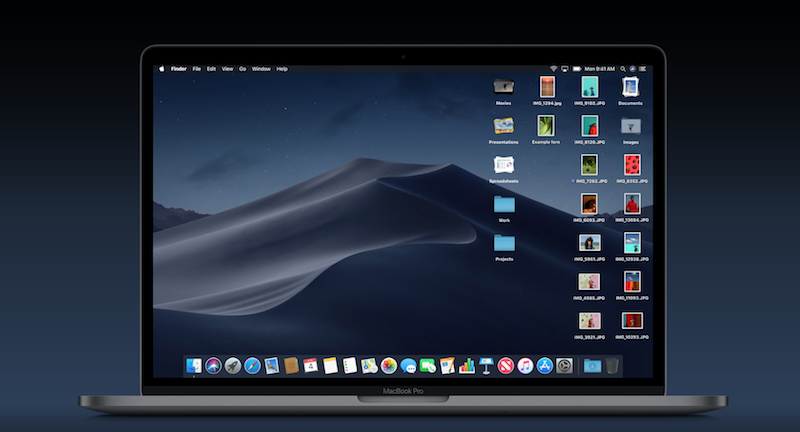The height and width of the screenshot is (432, 800).
Task: Open System Preferences gear in Dock
Action: coord(564,366)
